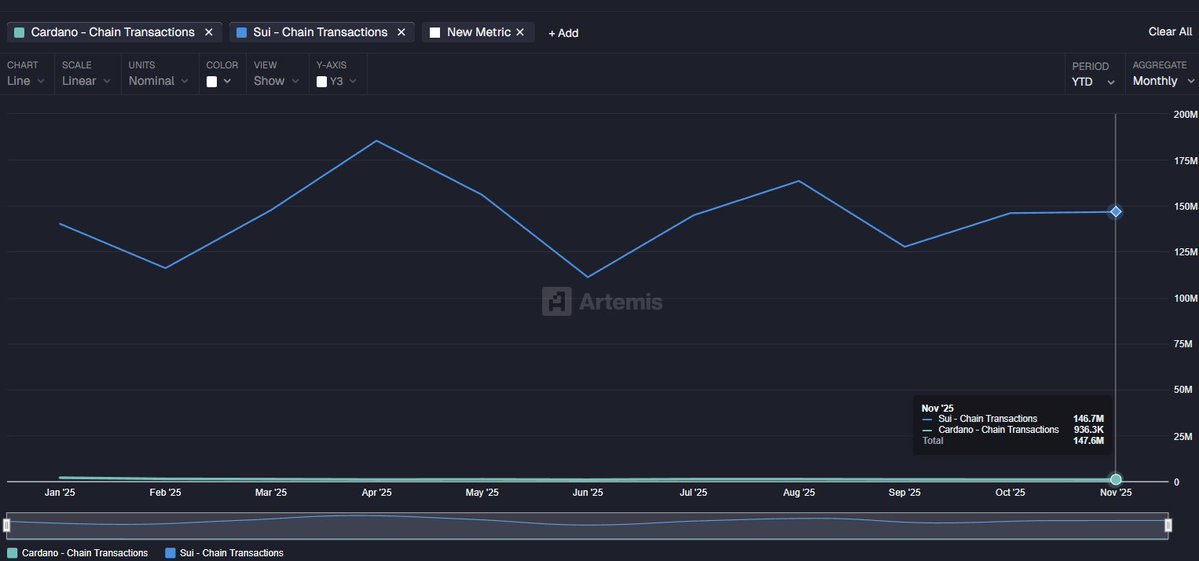This screenshot has width=1199, height=561.
Task: Open the Y-Axis Y3 dropdown
Action: [x=336, y=81]
